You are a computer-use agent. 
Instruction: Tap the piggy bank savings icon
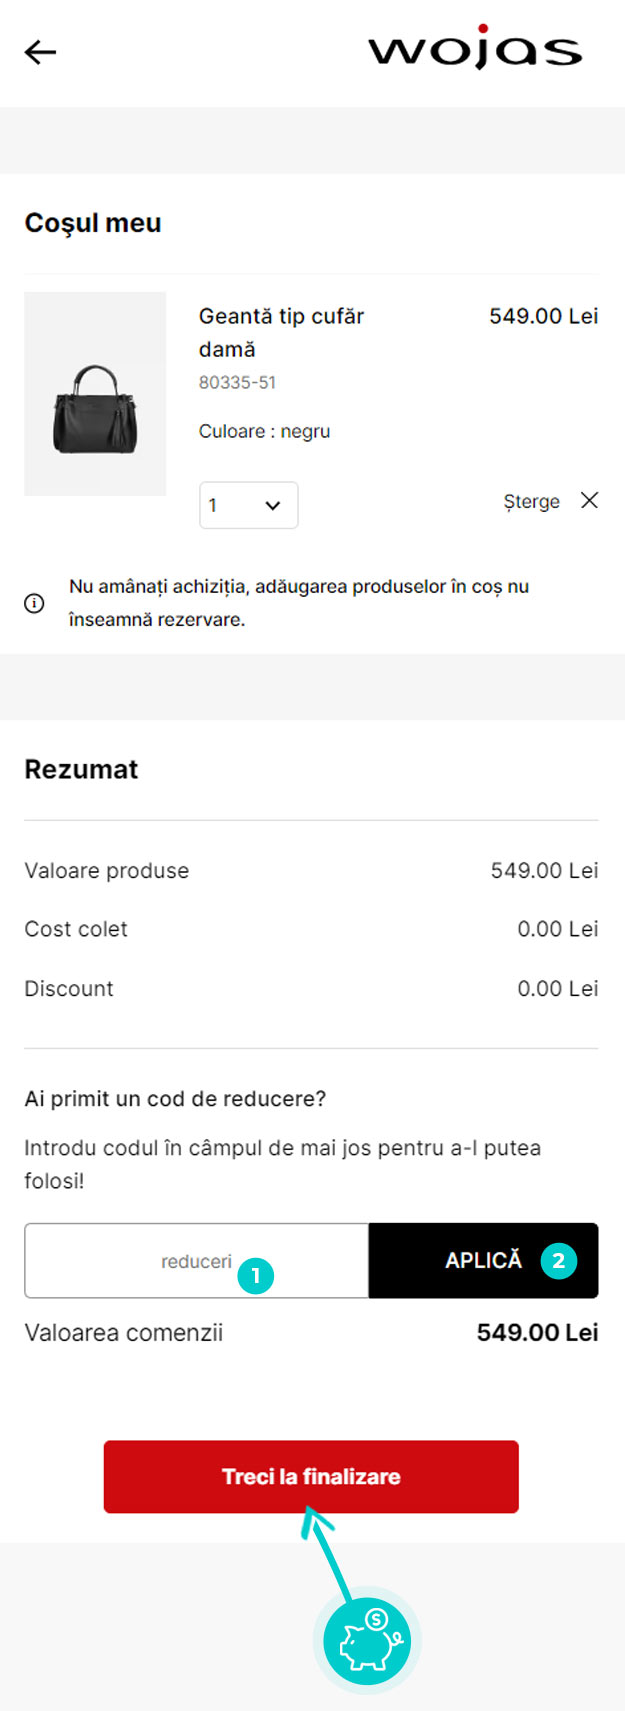(368, 1641)
